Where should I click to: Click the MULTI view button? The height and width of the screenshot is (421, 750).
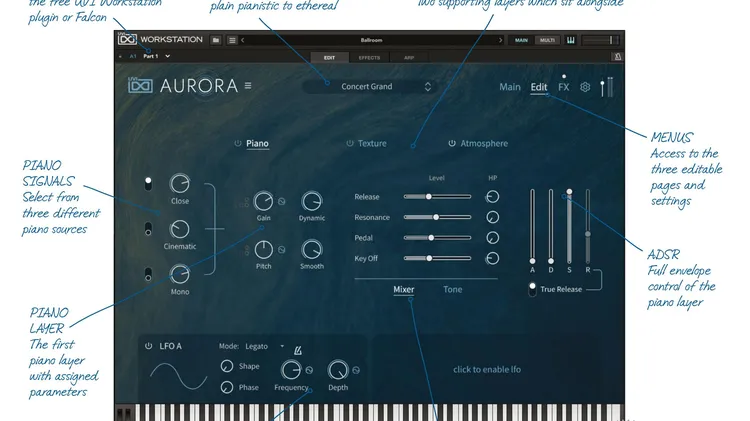[547, 40]
